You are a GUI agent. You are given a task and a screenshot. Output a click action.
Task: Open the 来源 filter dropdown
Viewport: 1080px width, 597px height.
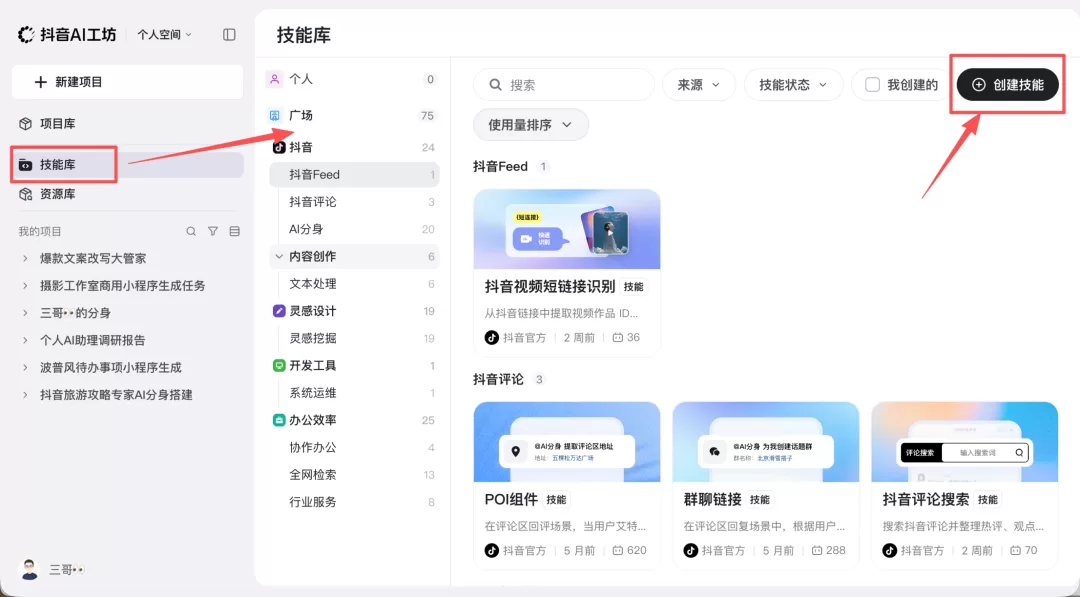point(698,85)
